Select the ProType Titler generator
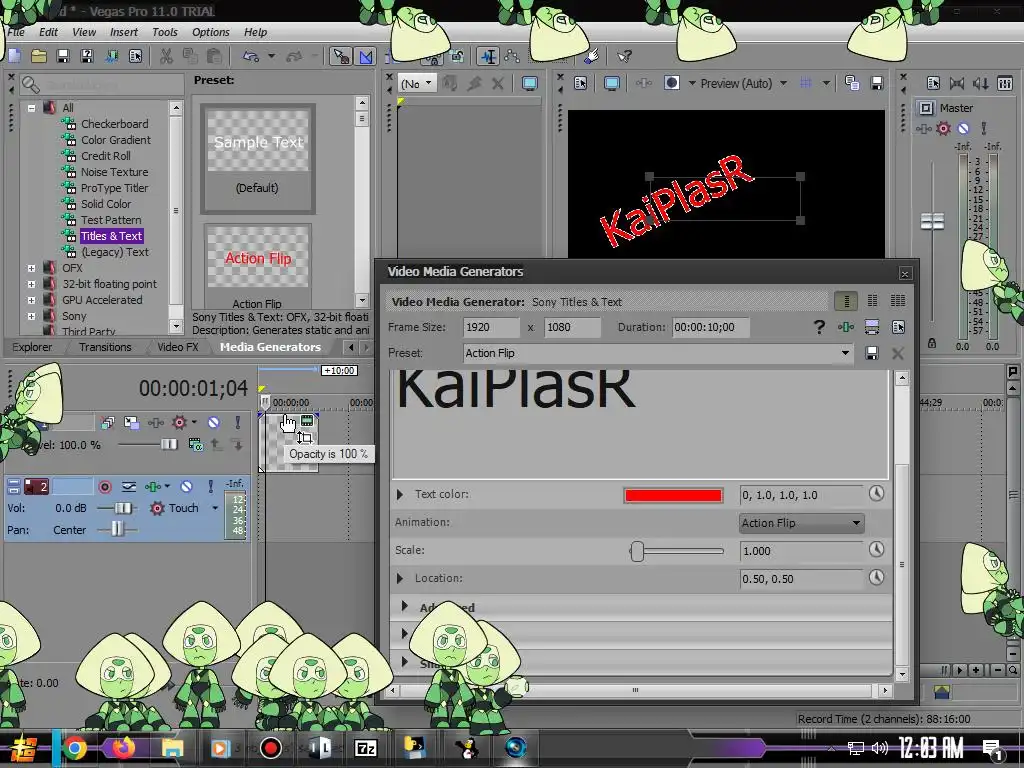 114,188
